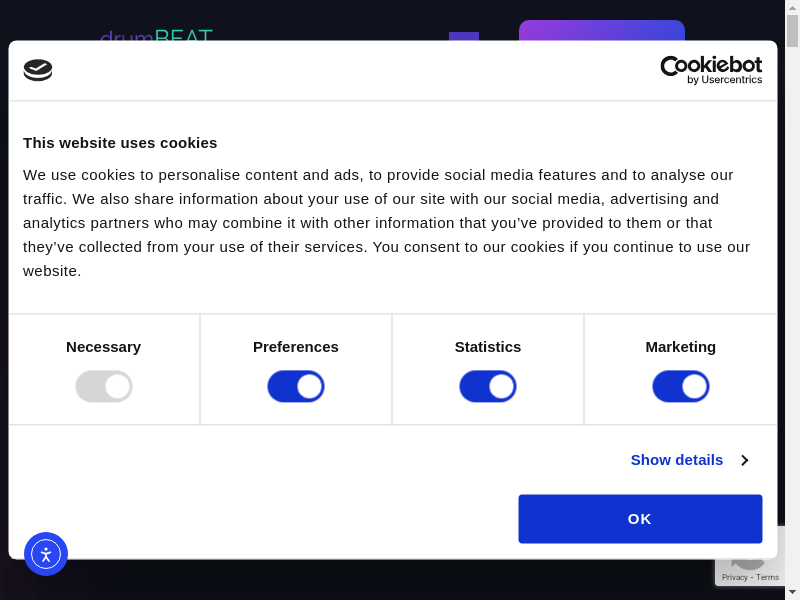Image resolution: width=800 pixels, height=600 pixels.
Task: Click the page vertical scrollbar thumb
Action: (x=792, y=31)
